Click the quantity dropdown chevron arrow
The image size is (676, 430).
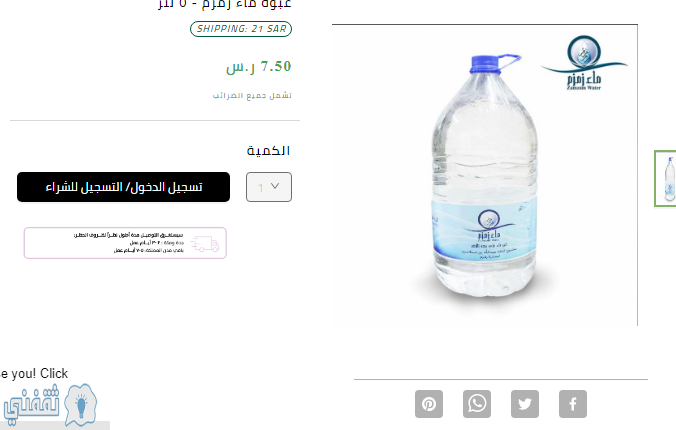tap(275, 186)
